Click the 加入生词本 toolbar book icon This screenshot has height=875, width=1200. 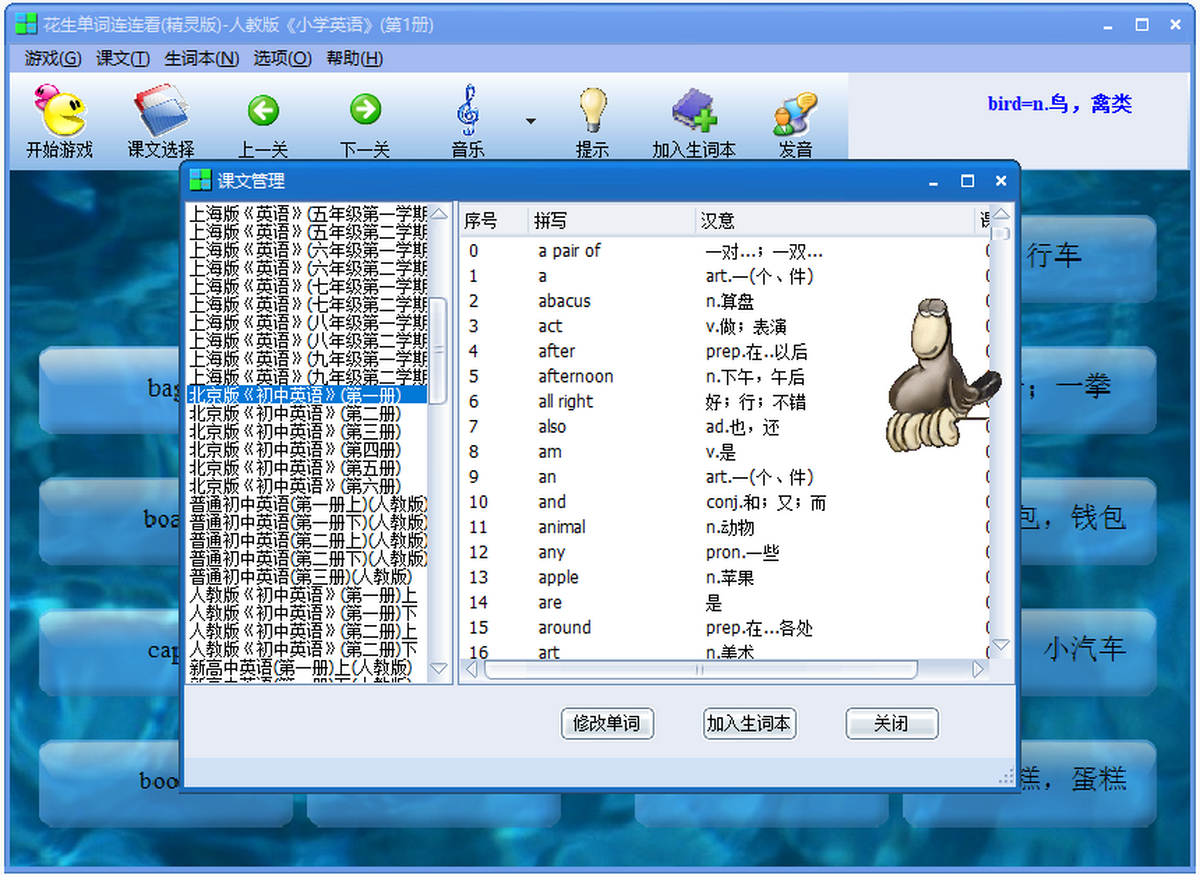(x=694, y=110)
